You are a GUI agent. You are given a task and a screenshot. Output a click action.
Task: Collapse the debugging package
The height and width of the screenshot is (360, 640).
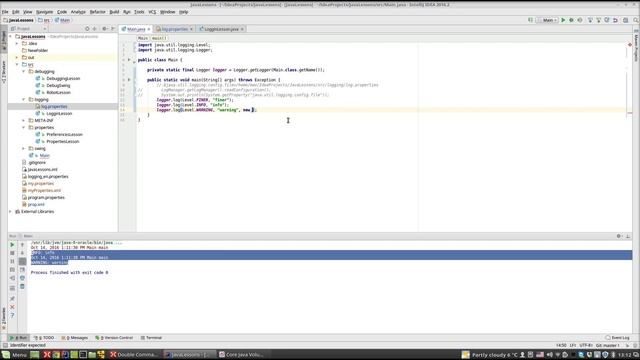click(24, 71)
